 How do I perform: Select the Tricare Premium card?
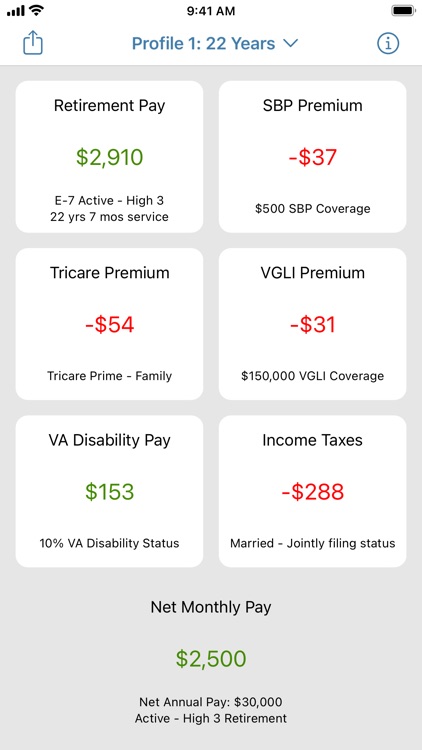[110, 324]
